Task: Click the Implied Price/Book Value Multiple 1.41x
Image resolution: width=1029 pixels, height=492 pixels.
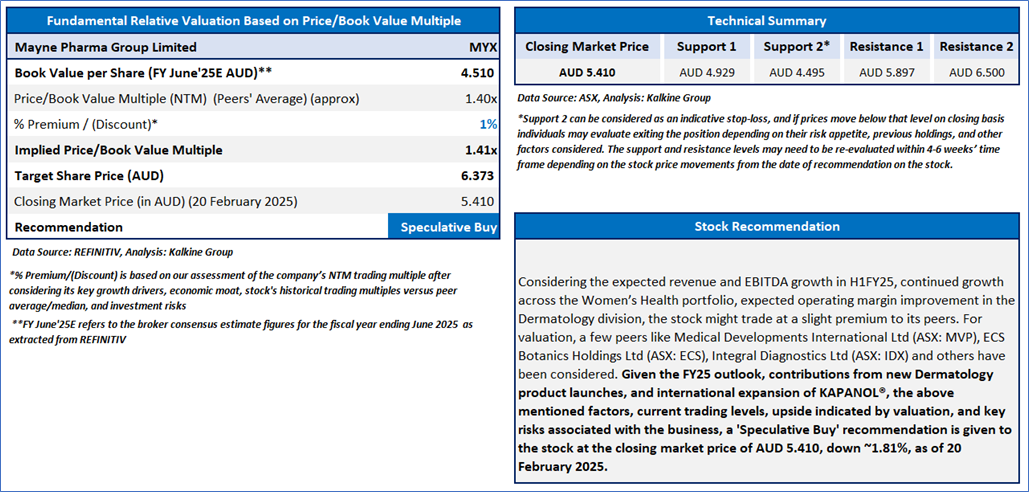Action: click(480, 150)
